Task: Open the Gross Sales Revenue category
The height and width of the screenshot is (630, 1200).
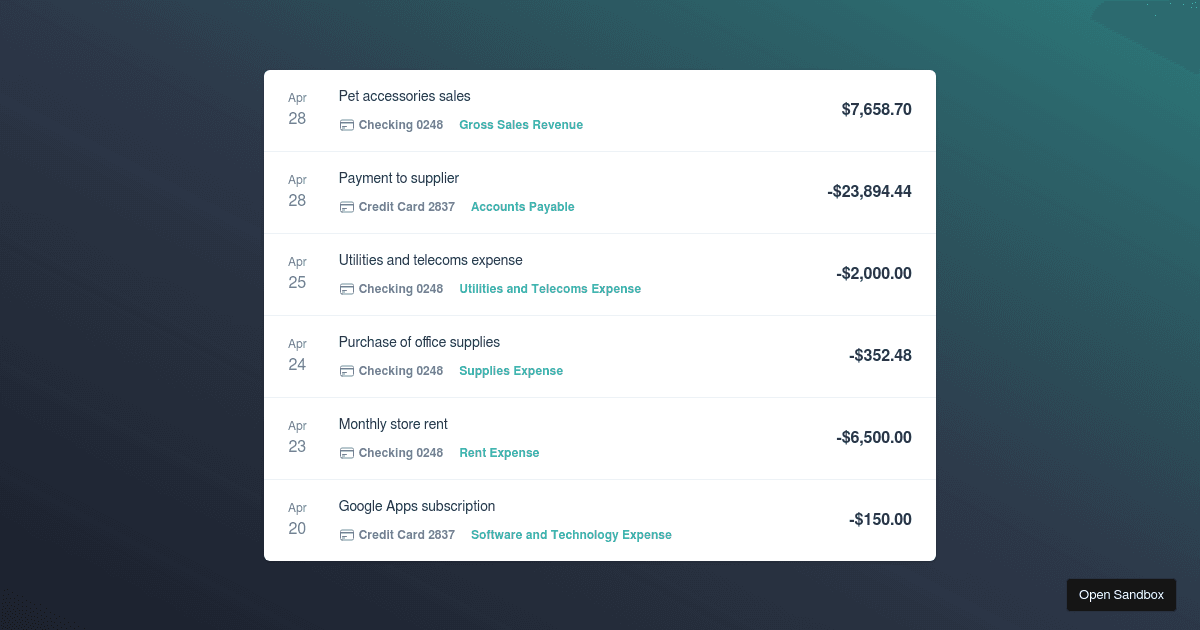Action: click(521, 124)
